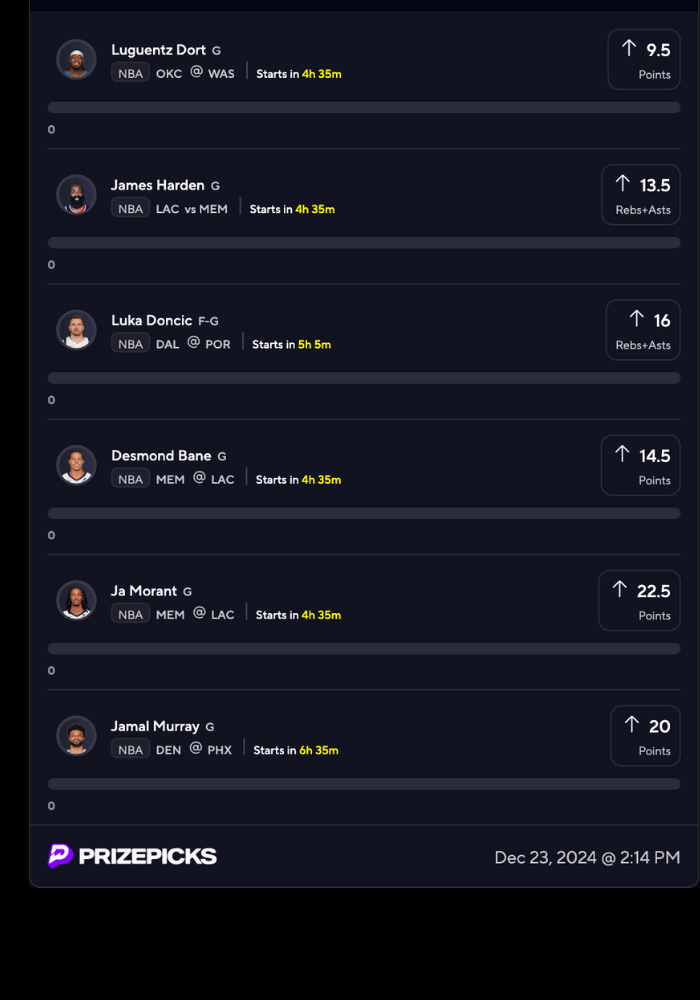The image size is (700, 1000).
Task: Click the up arrow next to 9.5 Points
Action: pos(629,48)
